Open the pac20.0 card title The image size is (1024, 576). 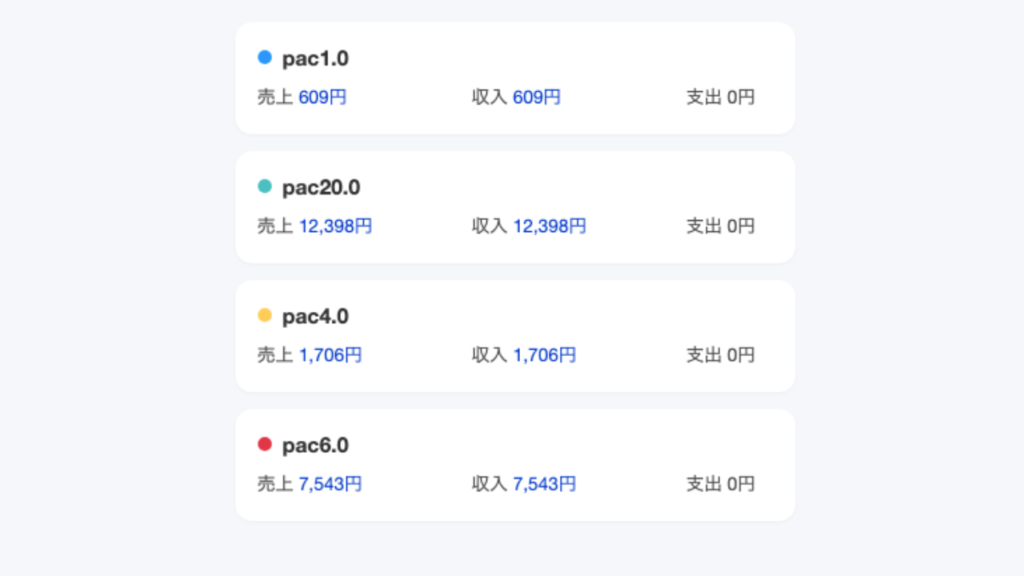[x=321, y=188]
